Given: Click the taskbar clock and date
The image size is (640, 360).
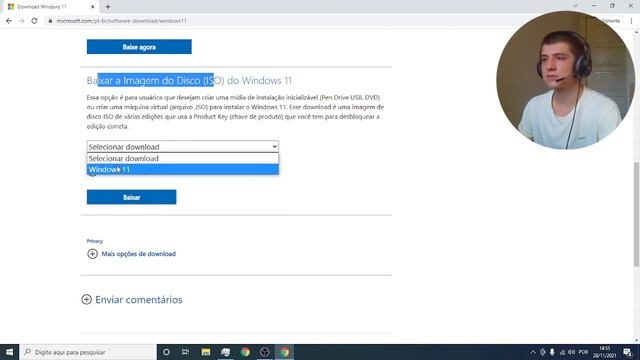Looking at the screenshot, I should point(604,352).
